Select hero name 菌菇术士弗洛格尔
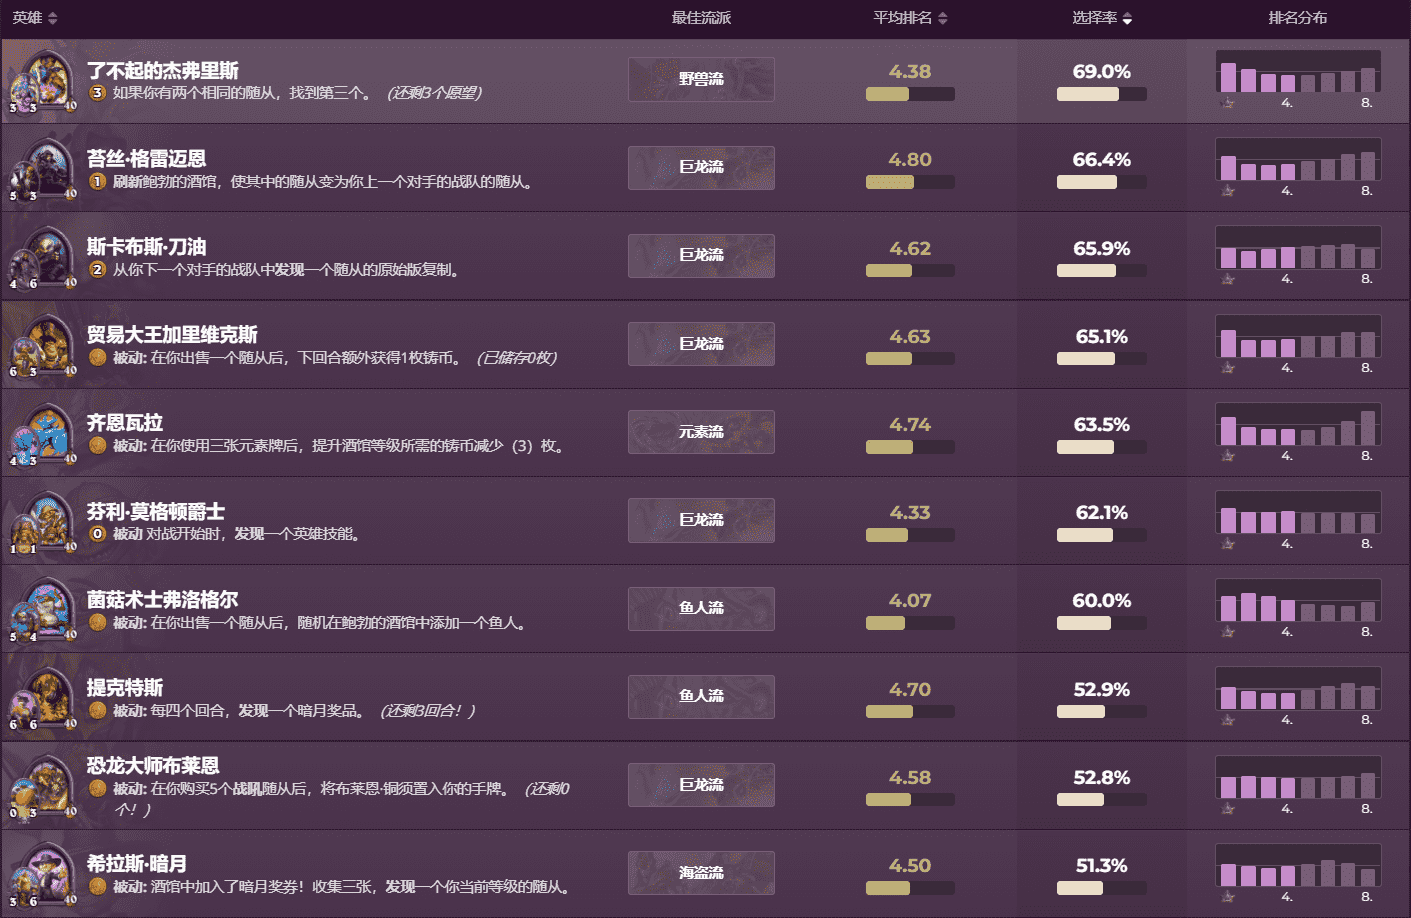 tap(163, 600)
